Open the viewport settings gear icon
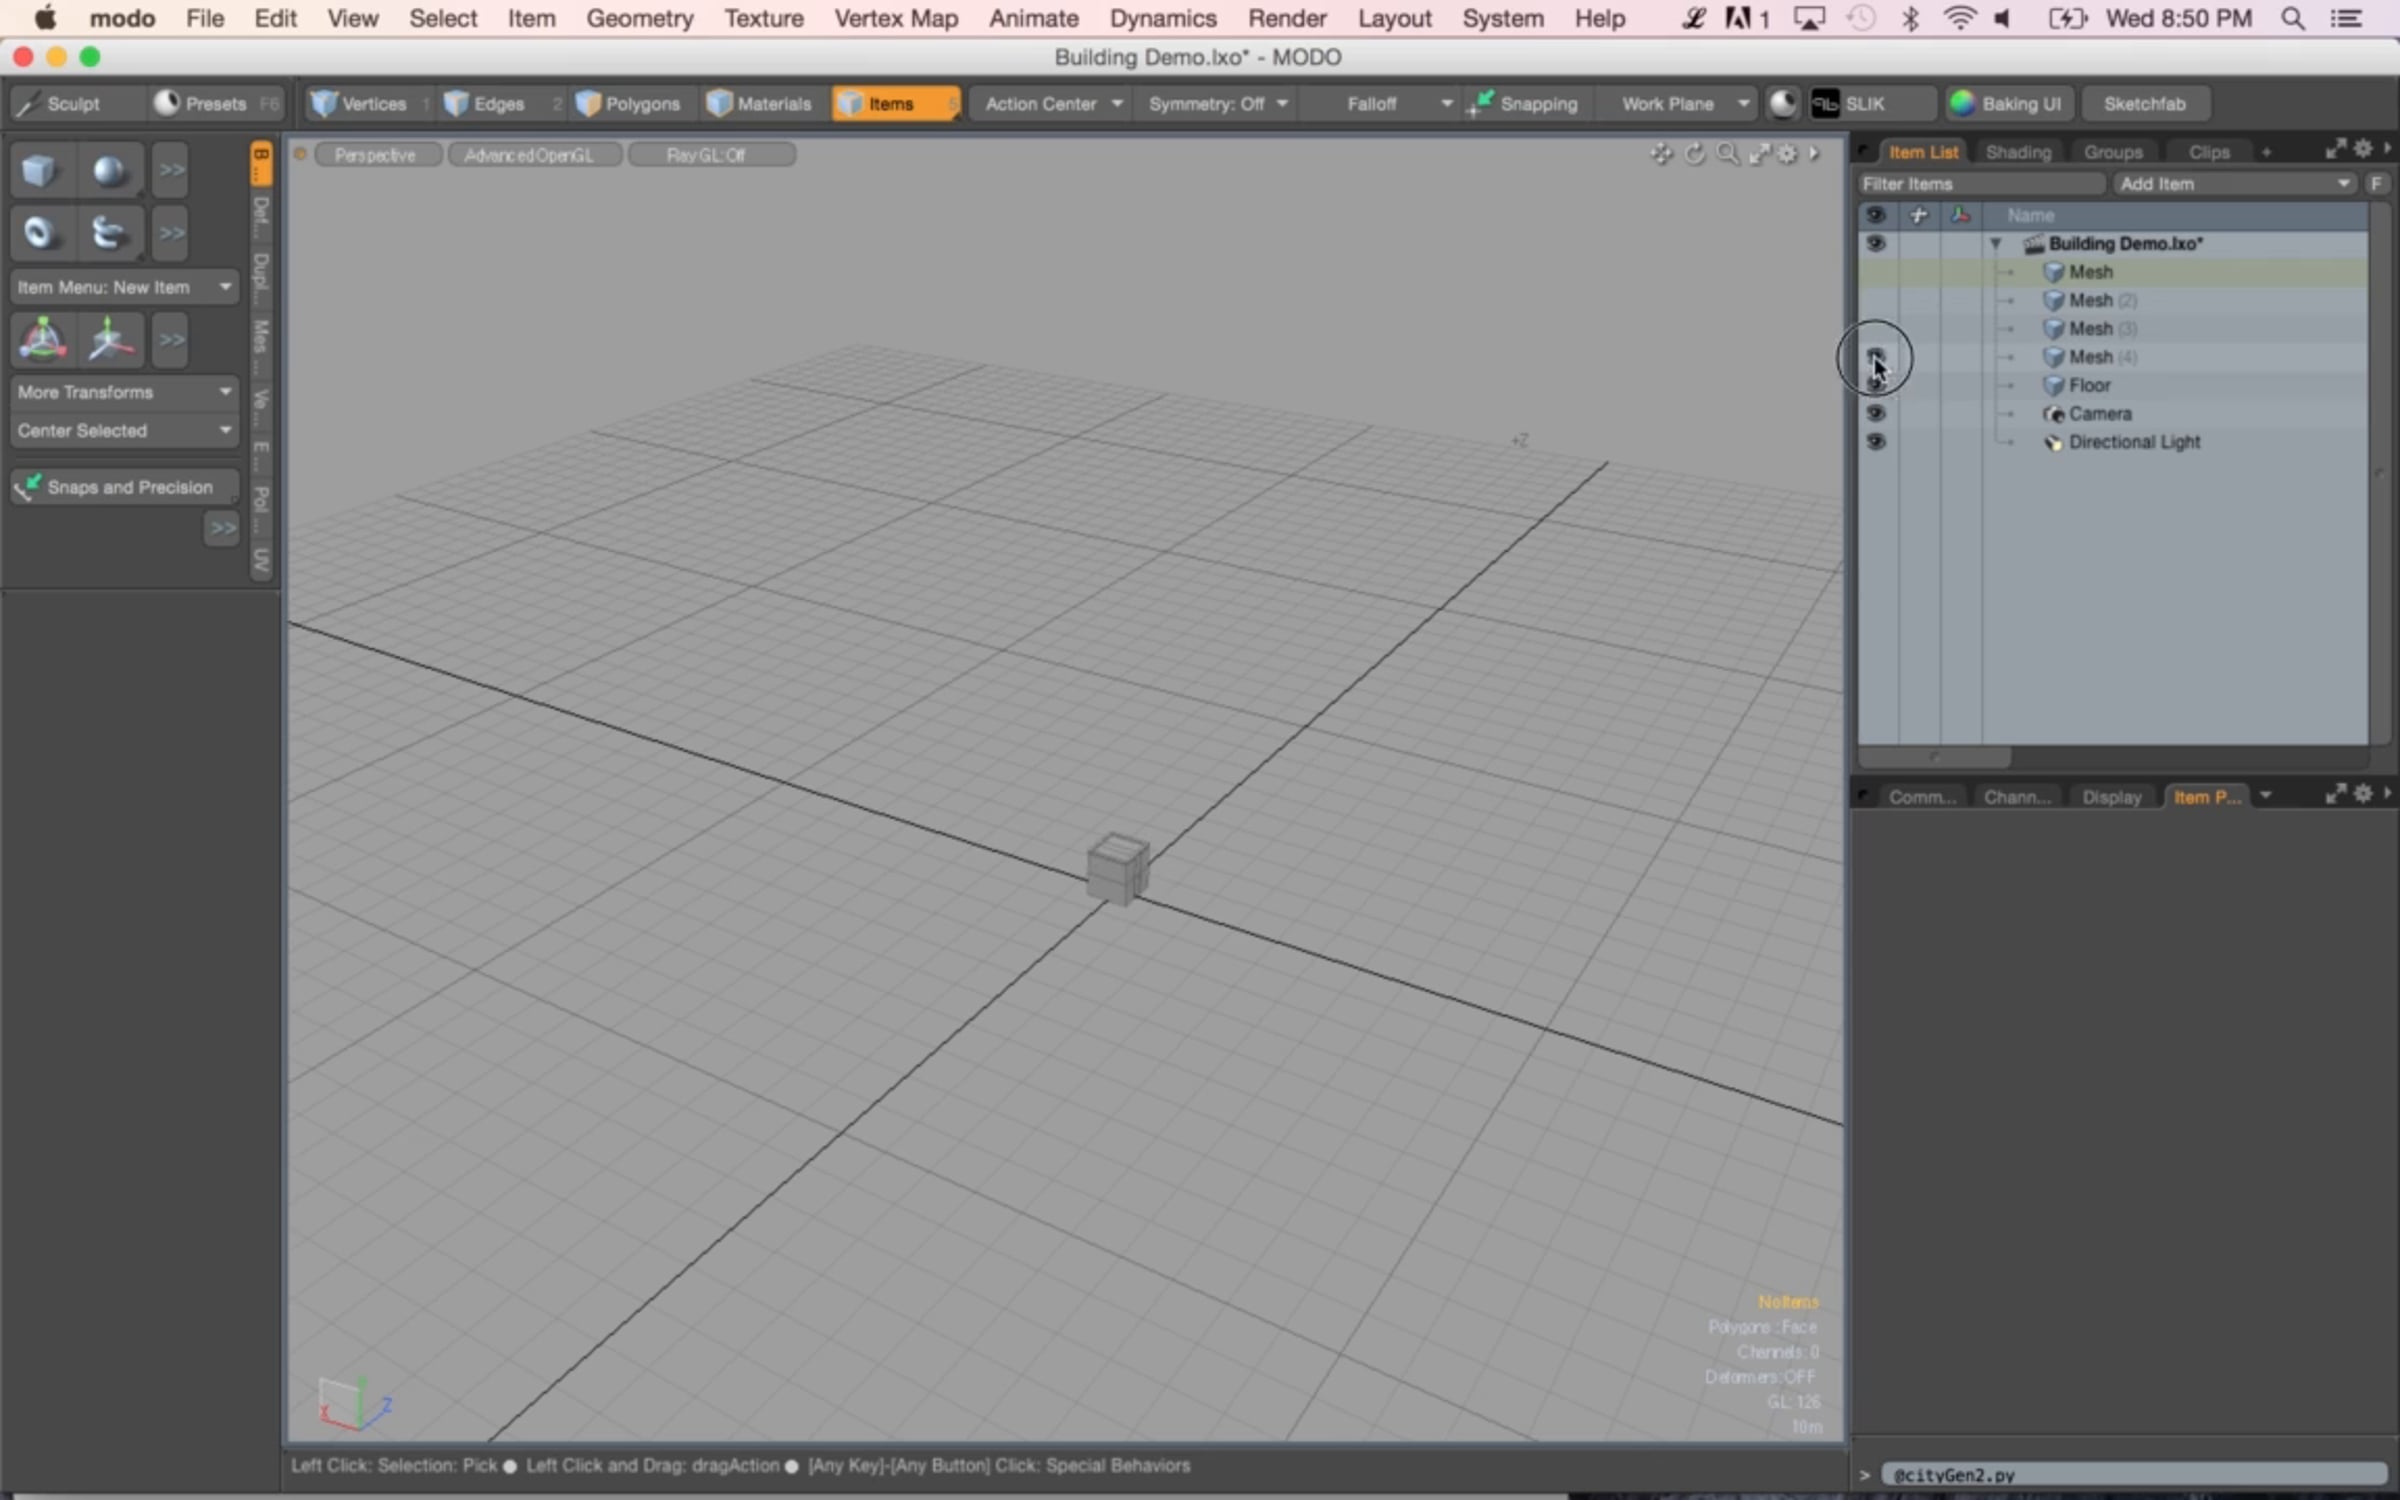Screen dimensions: 2400x1500 click(1787, 154)
